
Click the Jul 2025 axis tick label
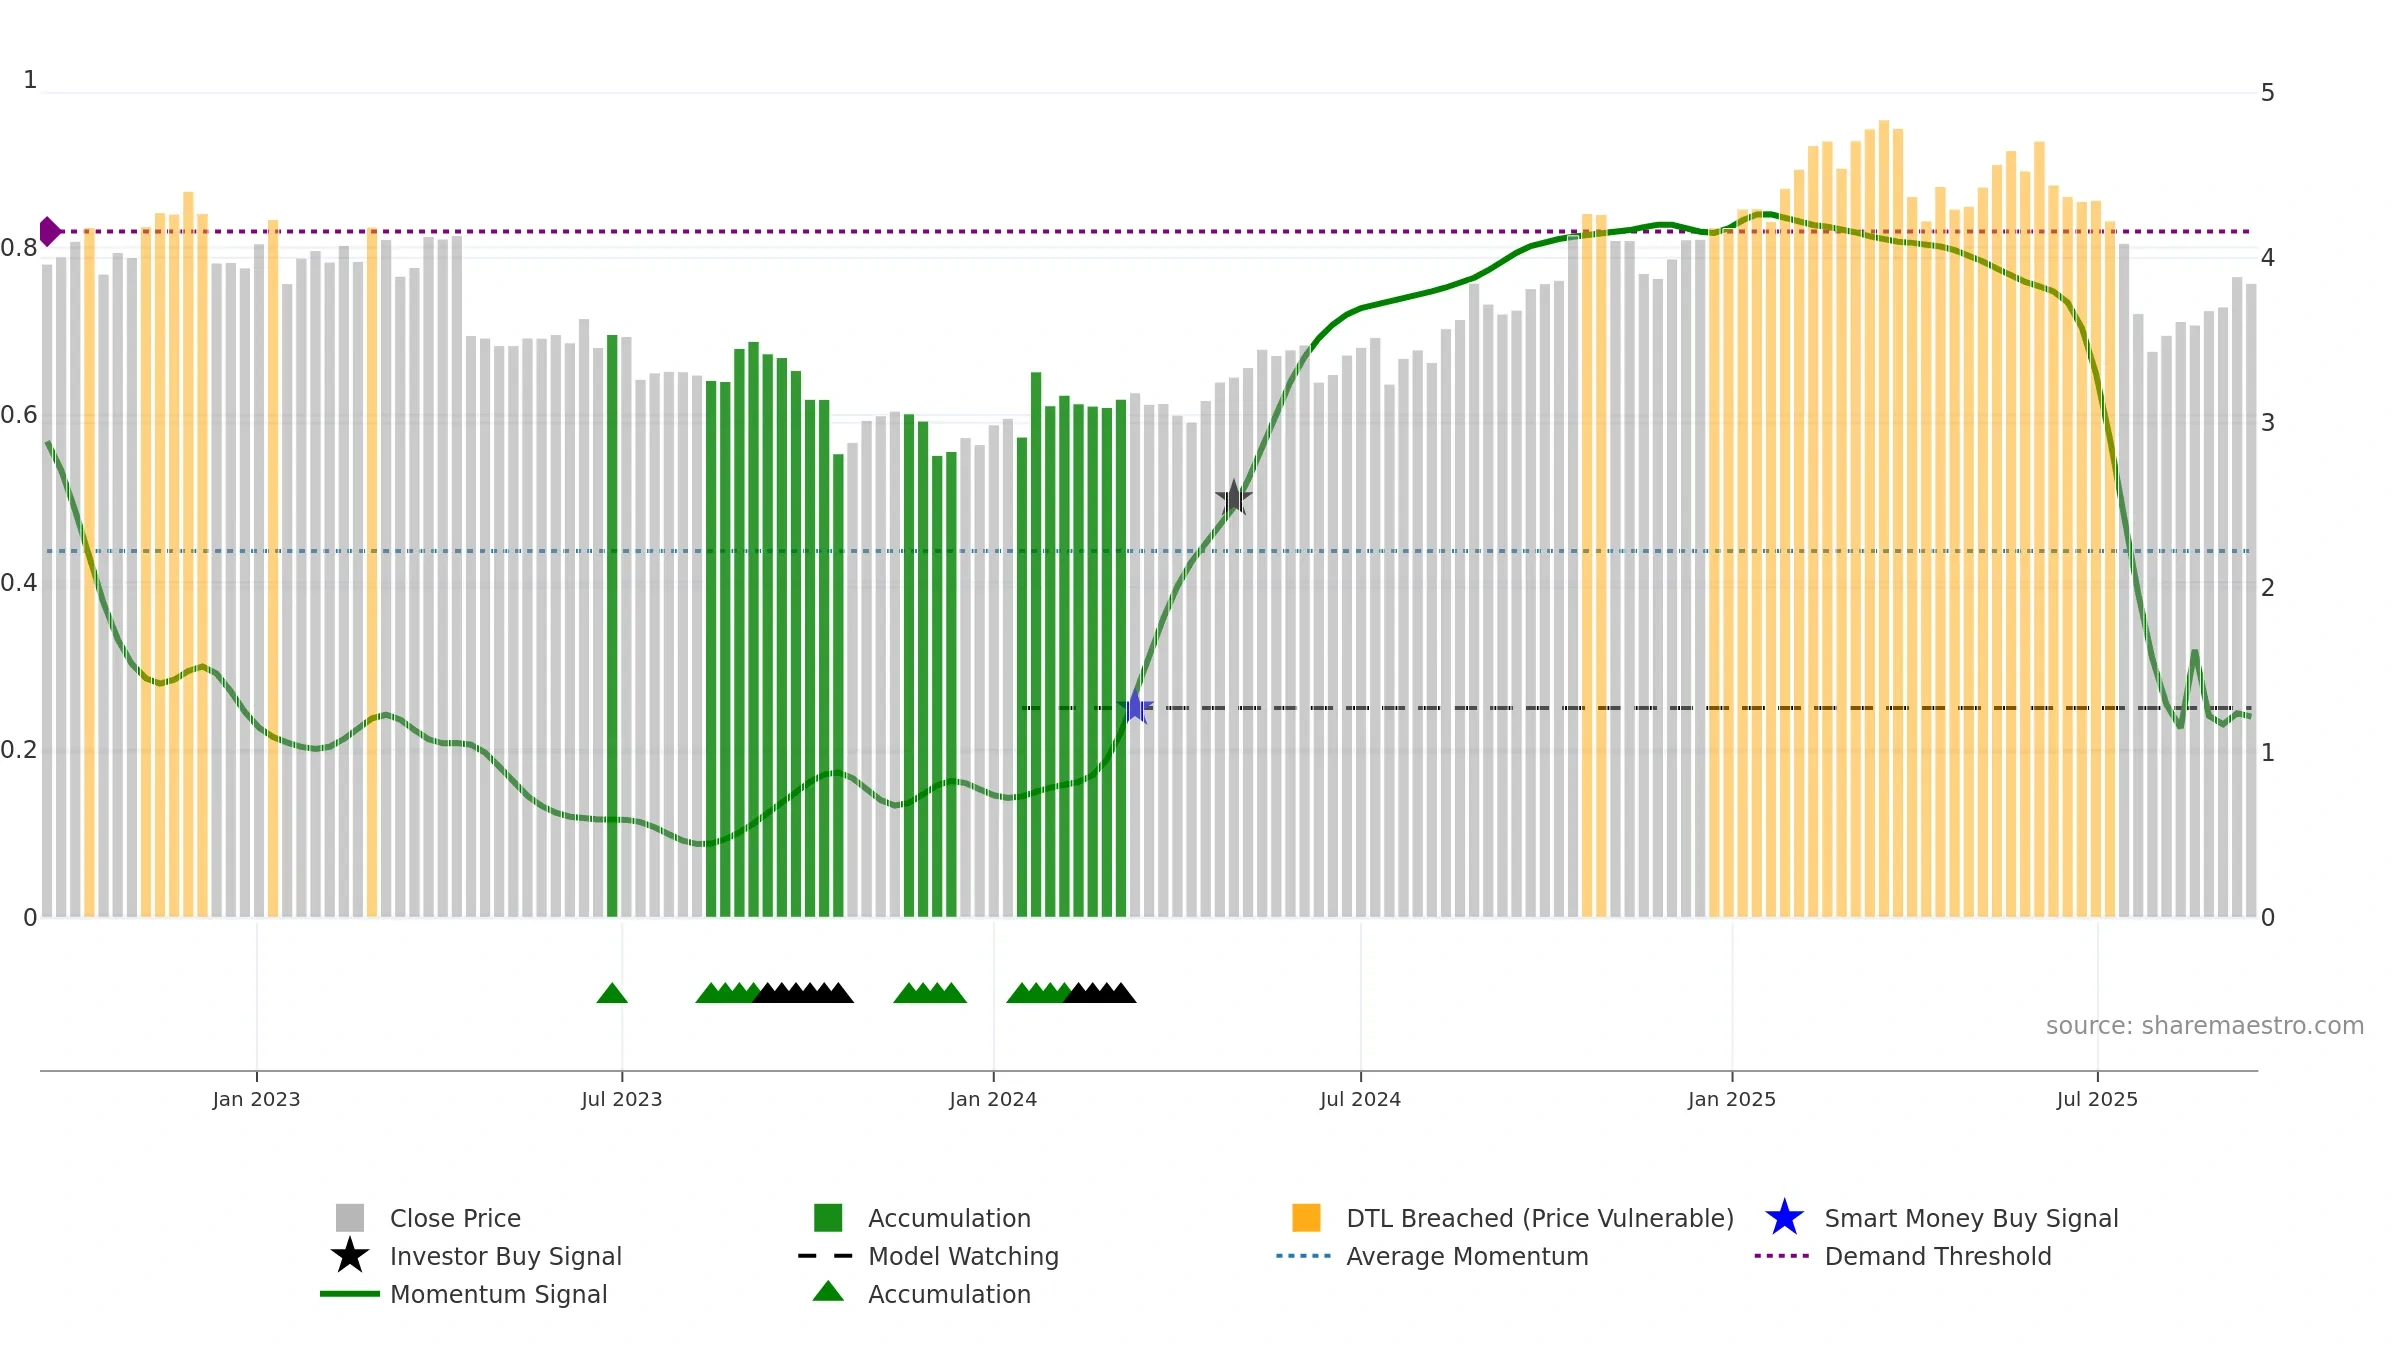click(x=2097, y=1100)
